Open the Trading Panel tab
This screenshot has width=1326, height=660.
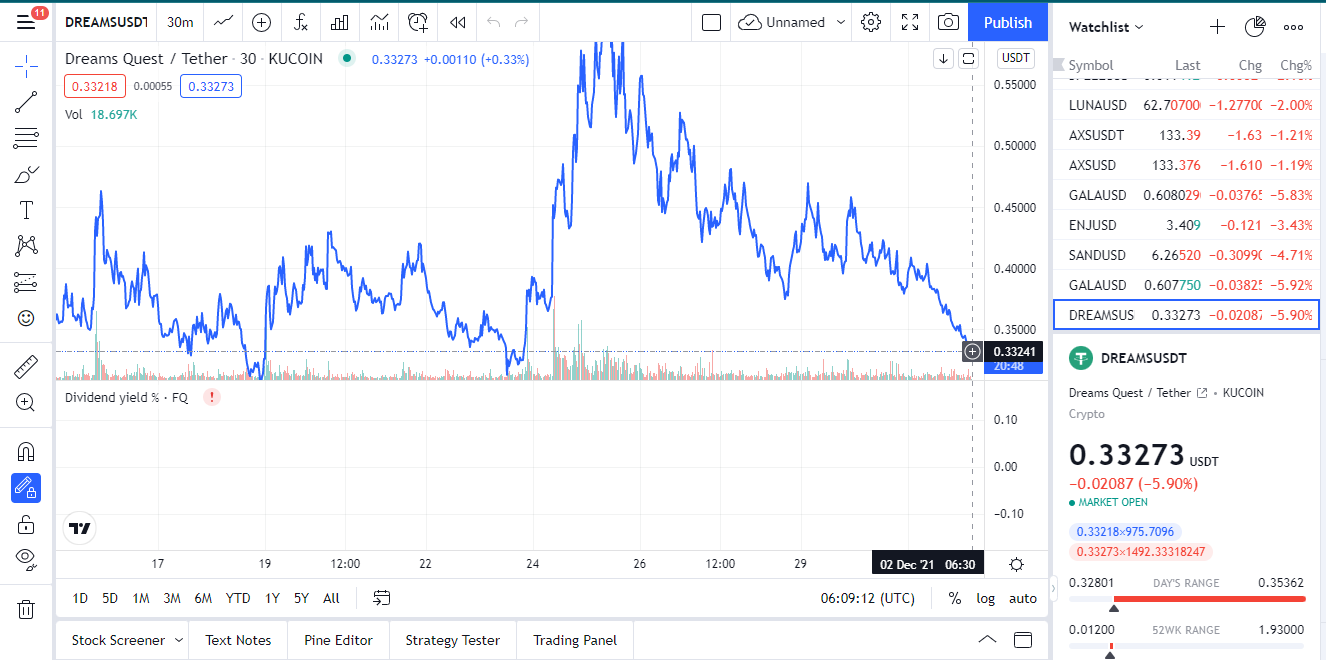[x=575, y=640]
